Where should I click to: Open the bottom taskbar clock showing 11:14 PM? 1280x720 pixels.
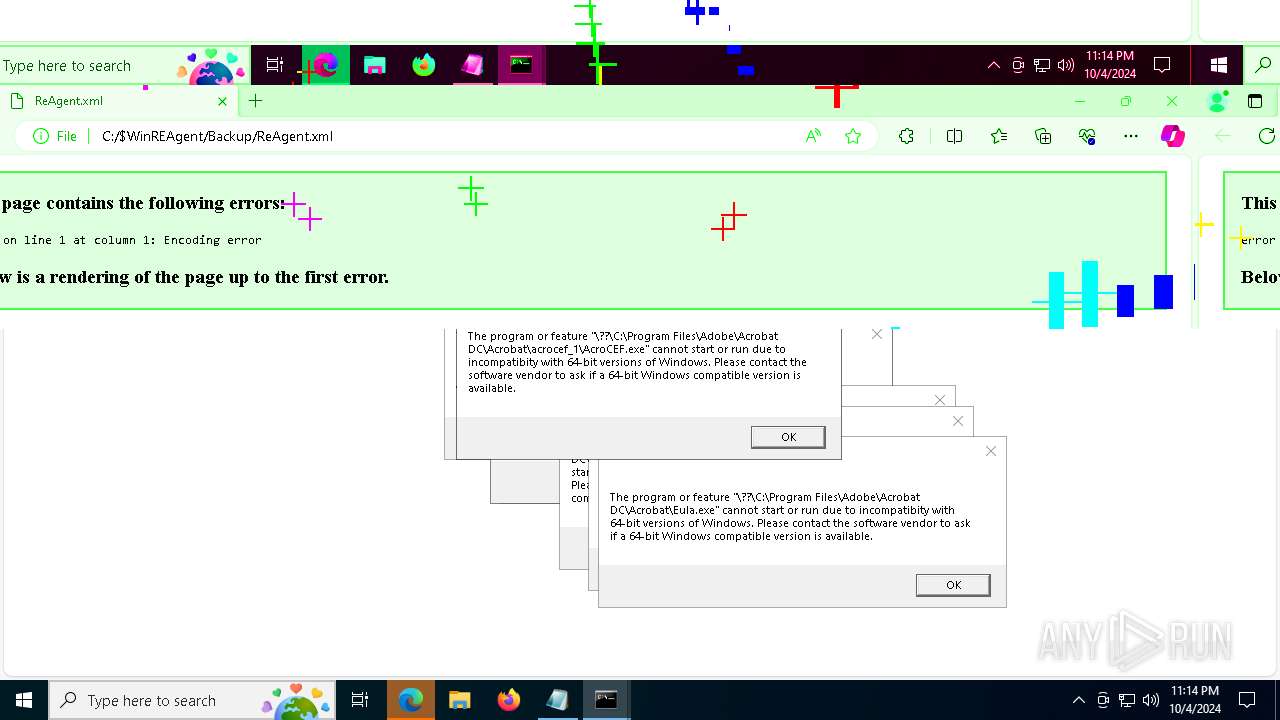(x=1195, y=700)
